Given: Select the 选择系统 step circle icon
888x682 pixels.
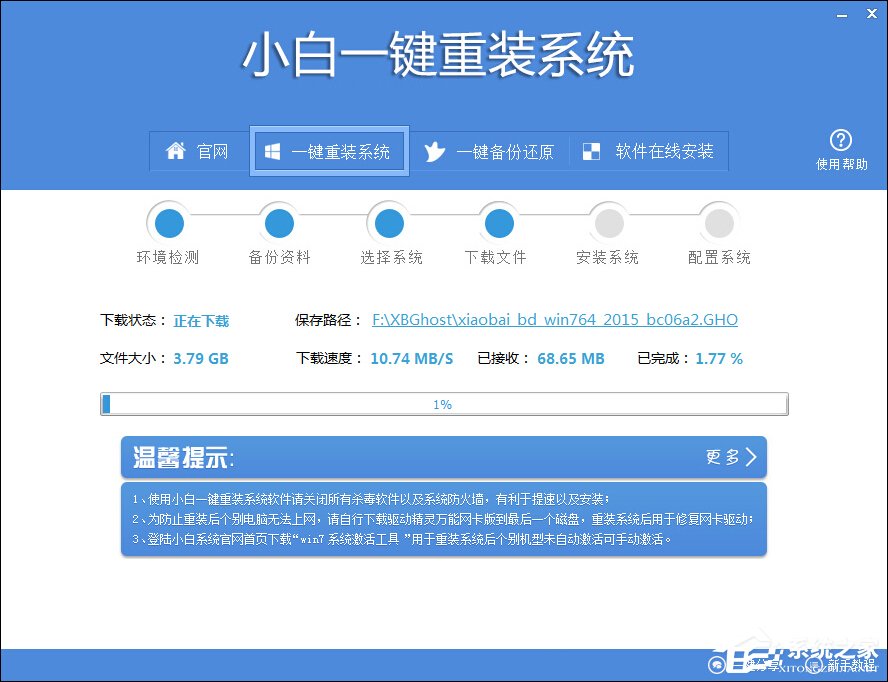Looking at the screenshot, I should (x=388, y=223).
